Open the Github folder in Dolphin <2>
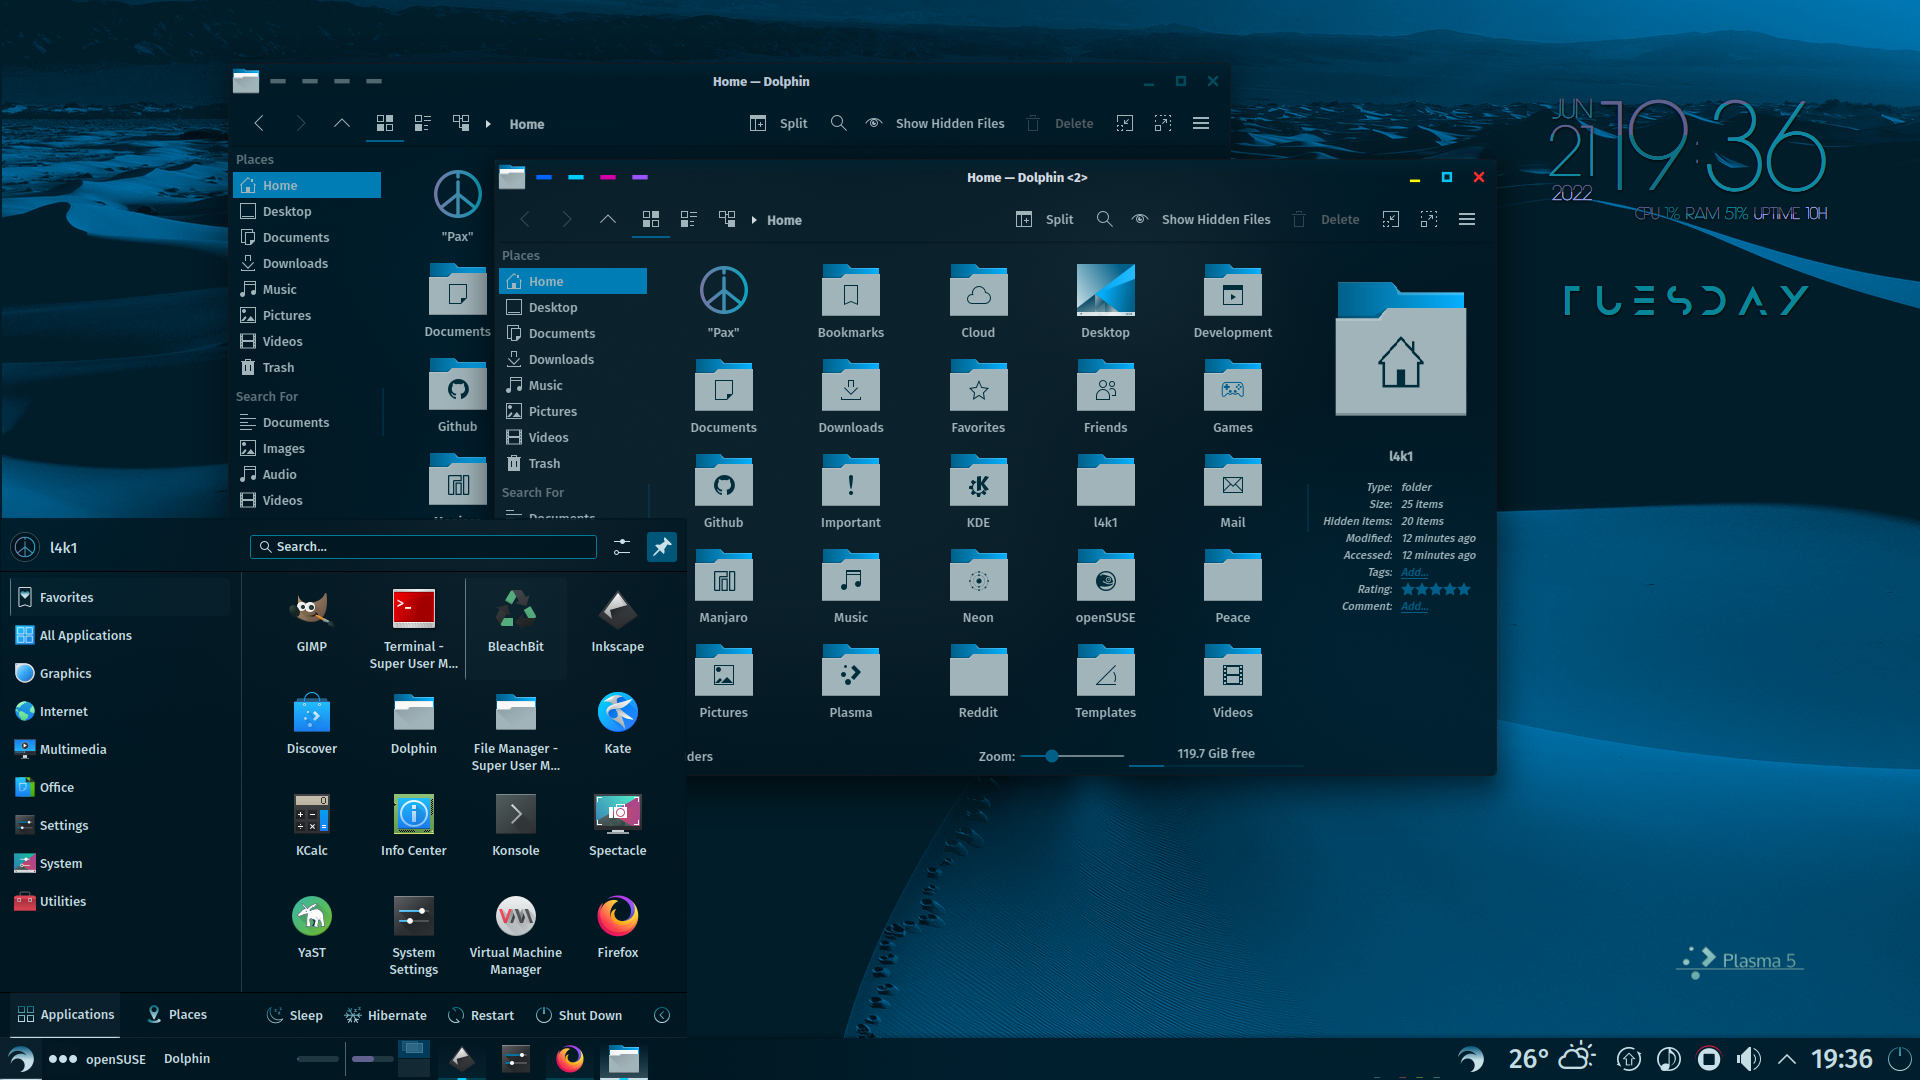The width and height of the screenshot is (1920, 1080). coord(723,491)
